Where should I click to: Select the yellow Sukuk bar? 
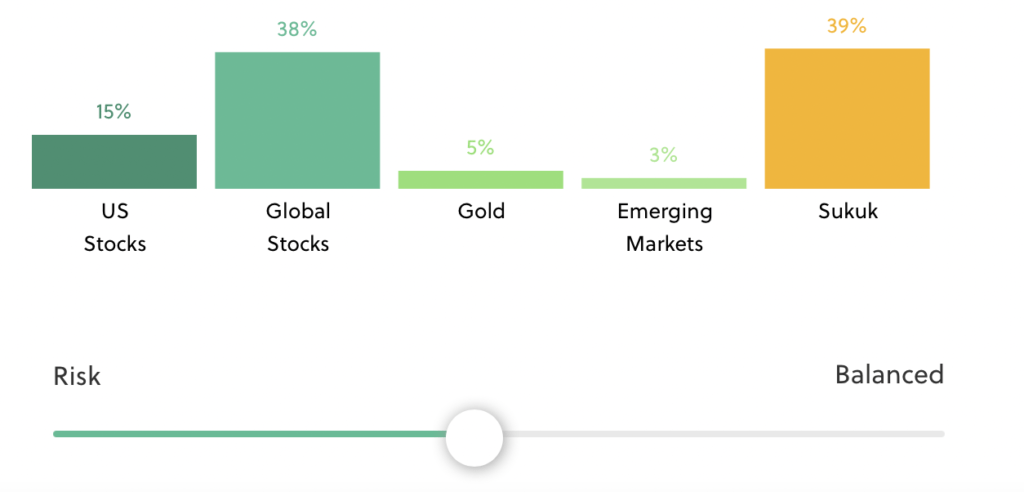[847, 119]
